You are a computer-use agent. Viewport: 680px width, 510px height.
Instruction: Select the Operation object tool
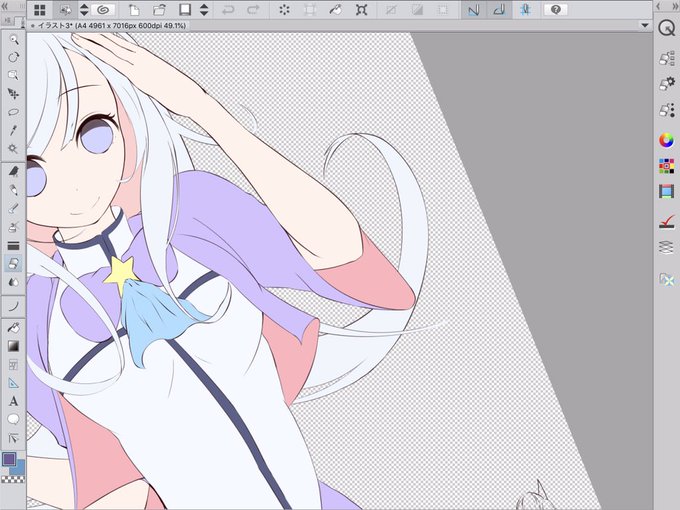tap(14, 75)
